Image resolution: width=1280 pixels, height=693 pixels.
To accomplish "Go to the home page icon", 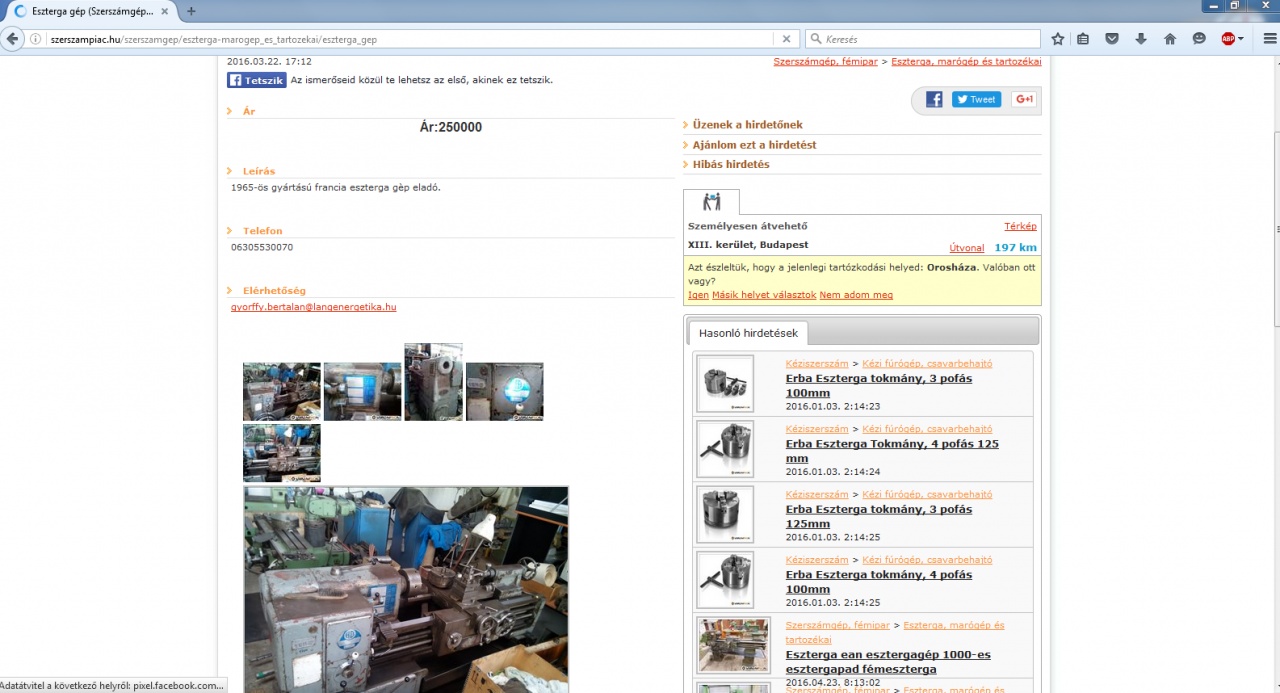I will 1170,39.
